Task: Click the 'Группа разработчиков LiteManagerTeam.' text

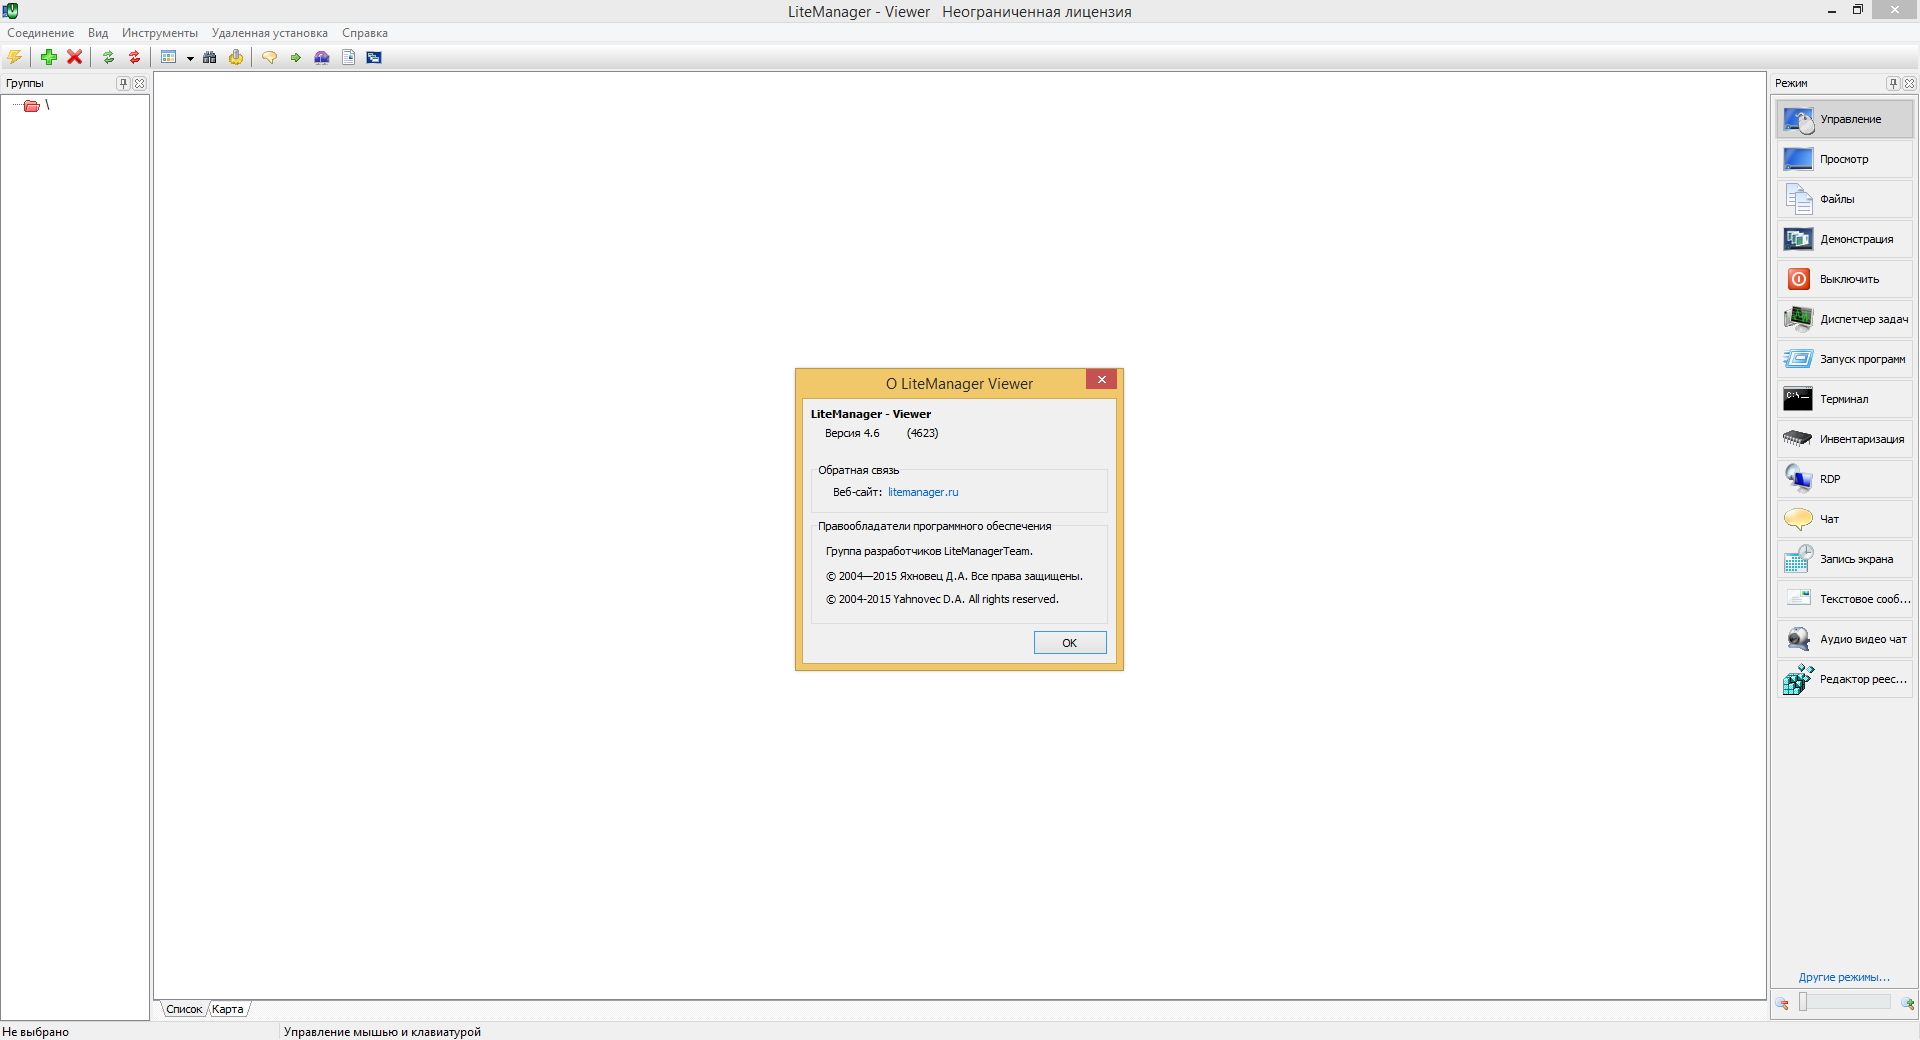Action: pos(929,551)
